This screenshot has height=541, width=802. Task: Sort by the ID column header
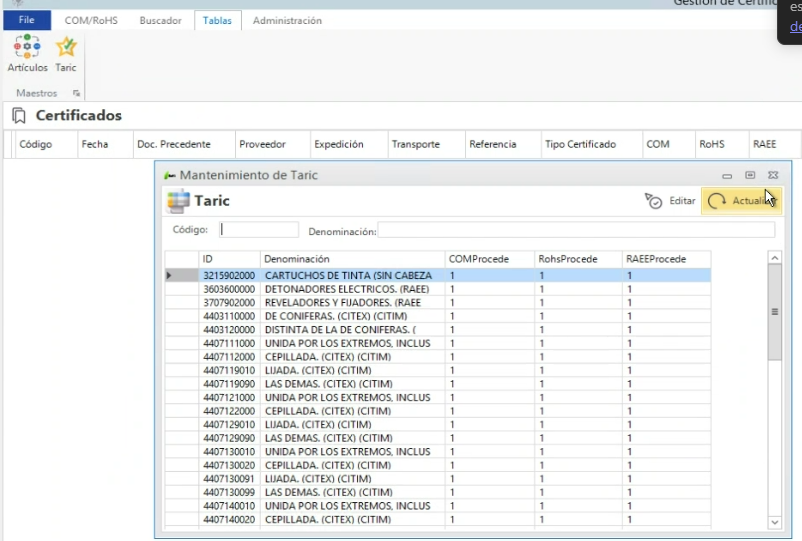point(229,259)
